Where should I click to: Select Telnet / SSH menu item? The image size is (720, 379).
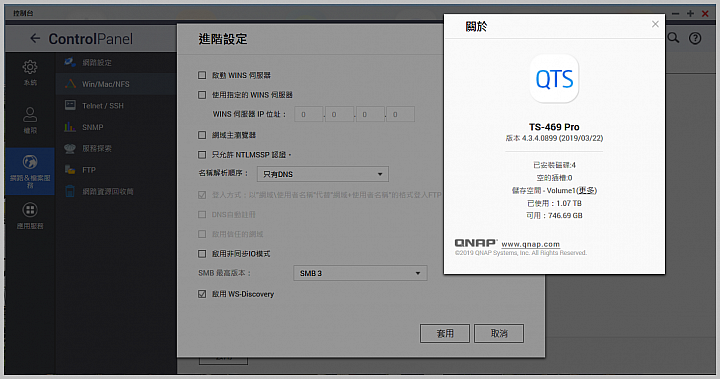click(116, 106)
